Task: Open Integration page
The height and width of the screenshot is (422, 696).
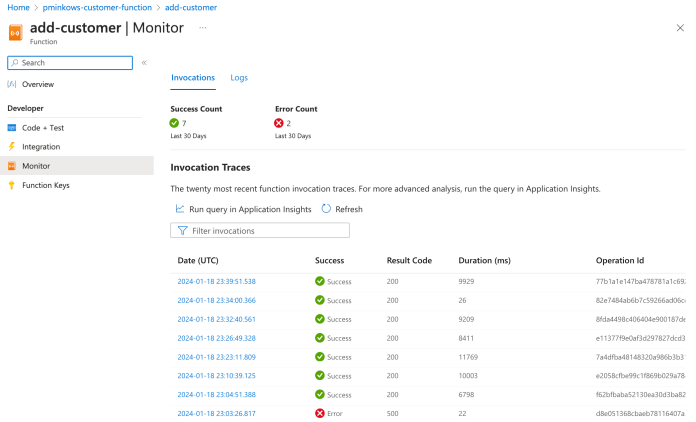Action: [41, 147]
